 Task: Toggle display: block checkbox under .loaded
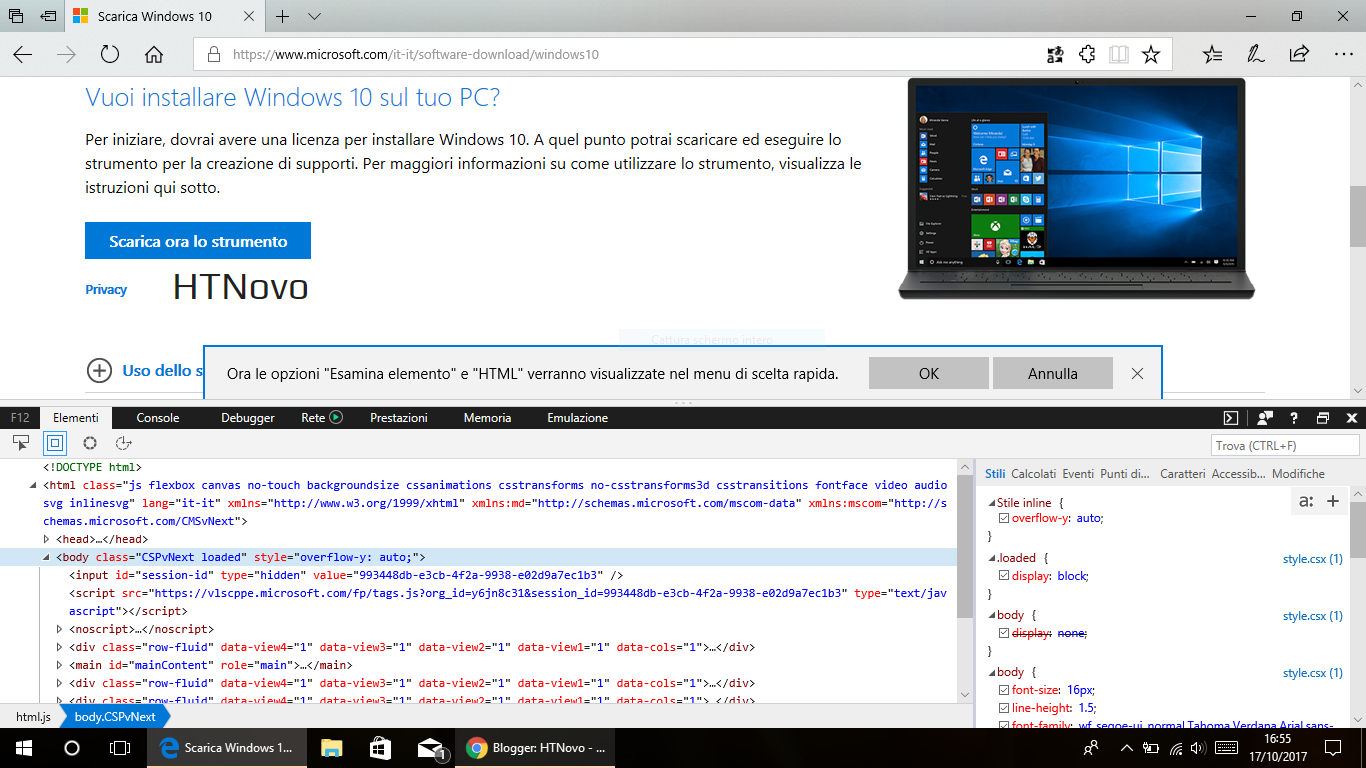pyautogui.click(x=1005, y=576)
